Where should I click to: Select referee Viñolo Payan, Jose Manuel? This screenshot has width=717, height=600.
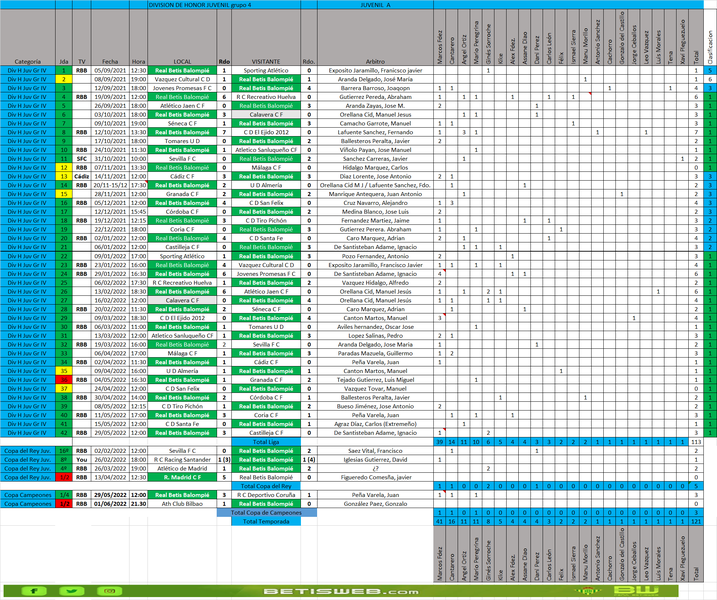click(375, 150)
